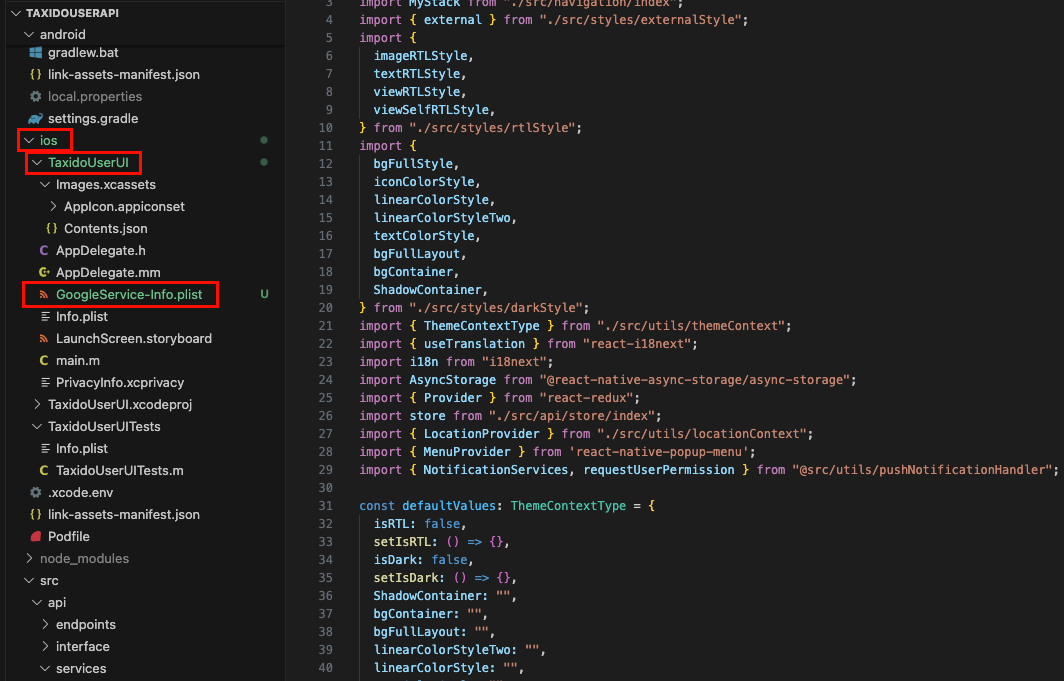The image size is (1064, 681).
Task: Open the main.m file
Action: (x=77, y=361)
